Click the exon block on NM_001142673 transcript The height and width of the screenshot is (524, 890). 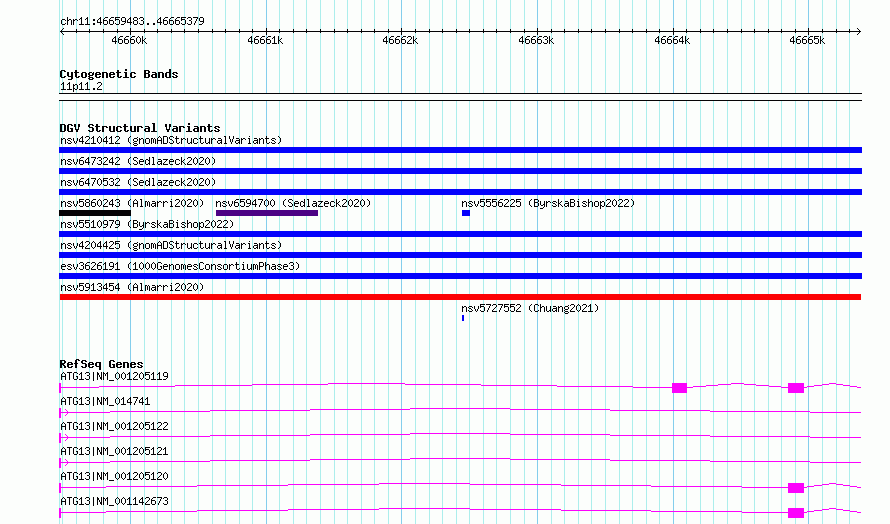[796, 513]
